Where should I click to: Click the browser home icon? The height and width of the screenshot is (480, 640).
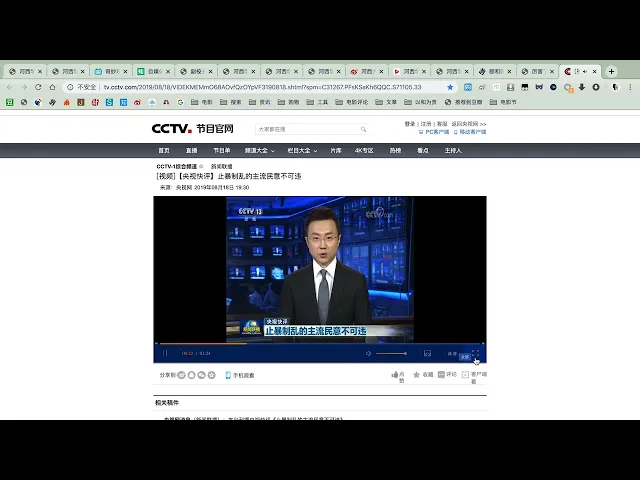point(53,87)
